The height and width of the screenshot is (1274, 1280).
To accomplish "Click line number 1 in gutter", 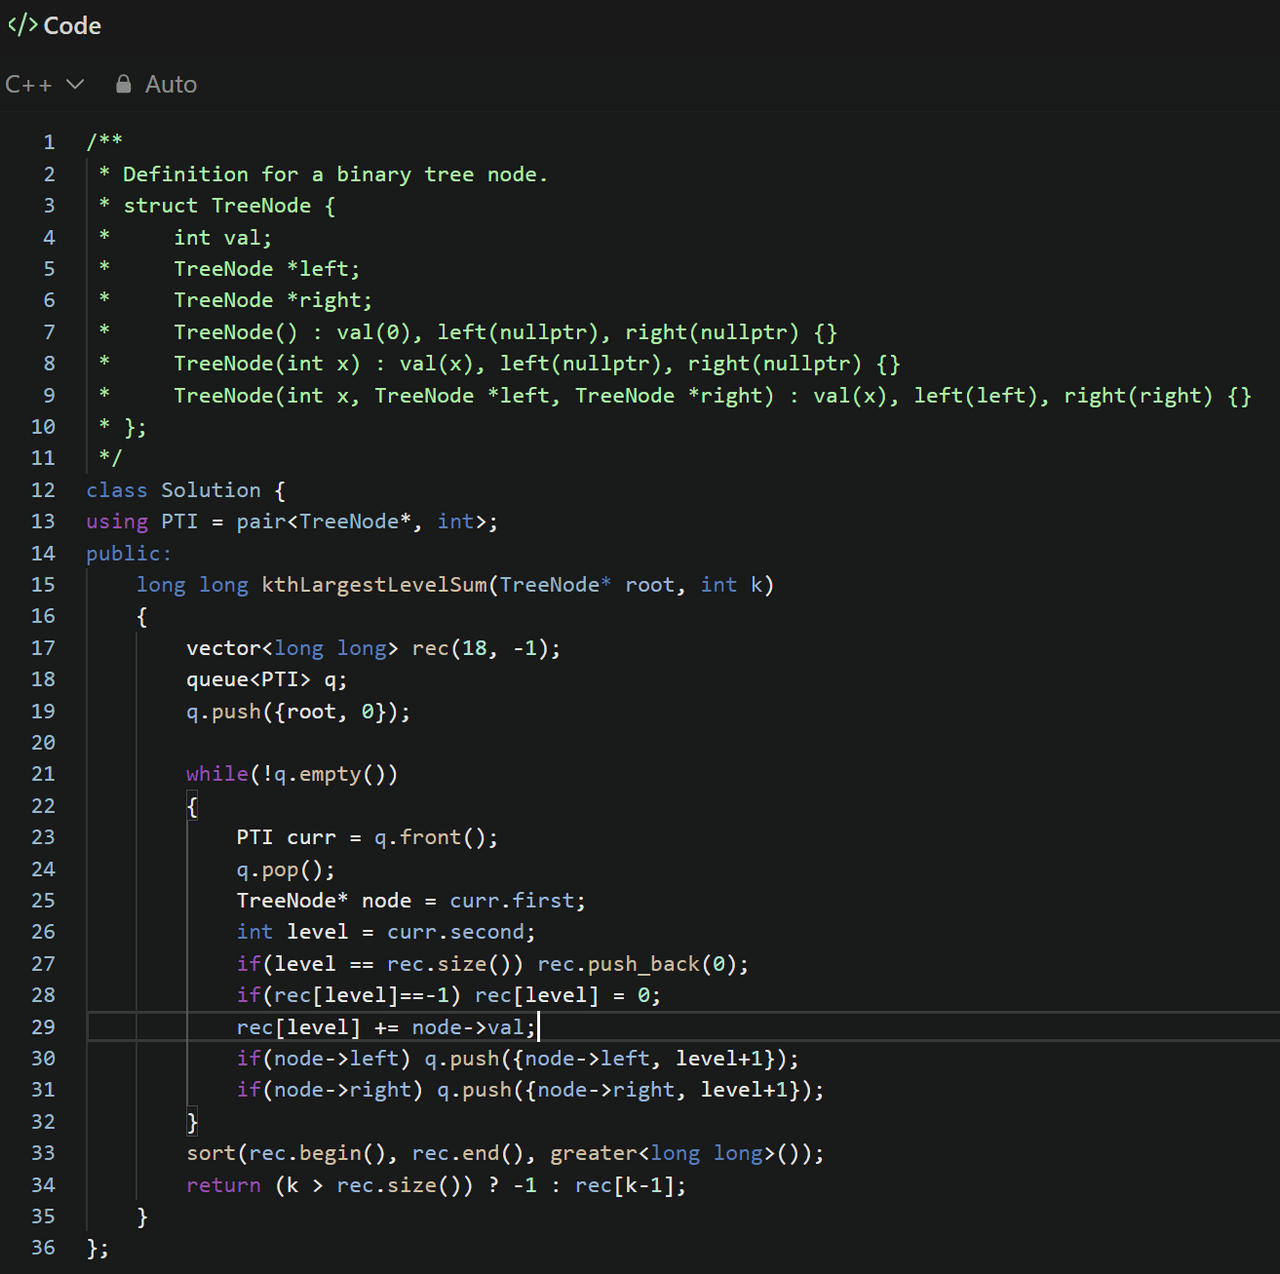I will coord(49,142).
